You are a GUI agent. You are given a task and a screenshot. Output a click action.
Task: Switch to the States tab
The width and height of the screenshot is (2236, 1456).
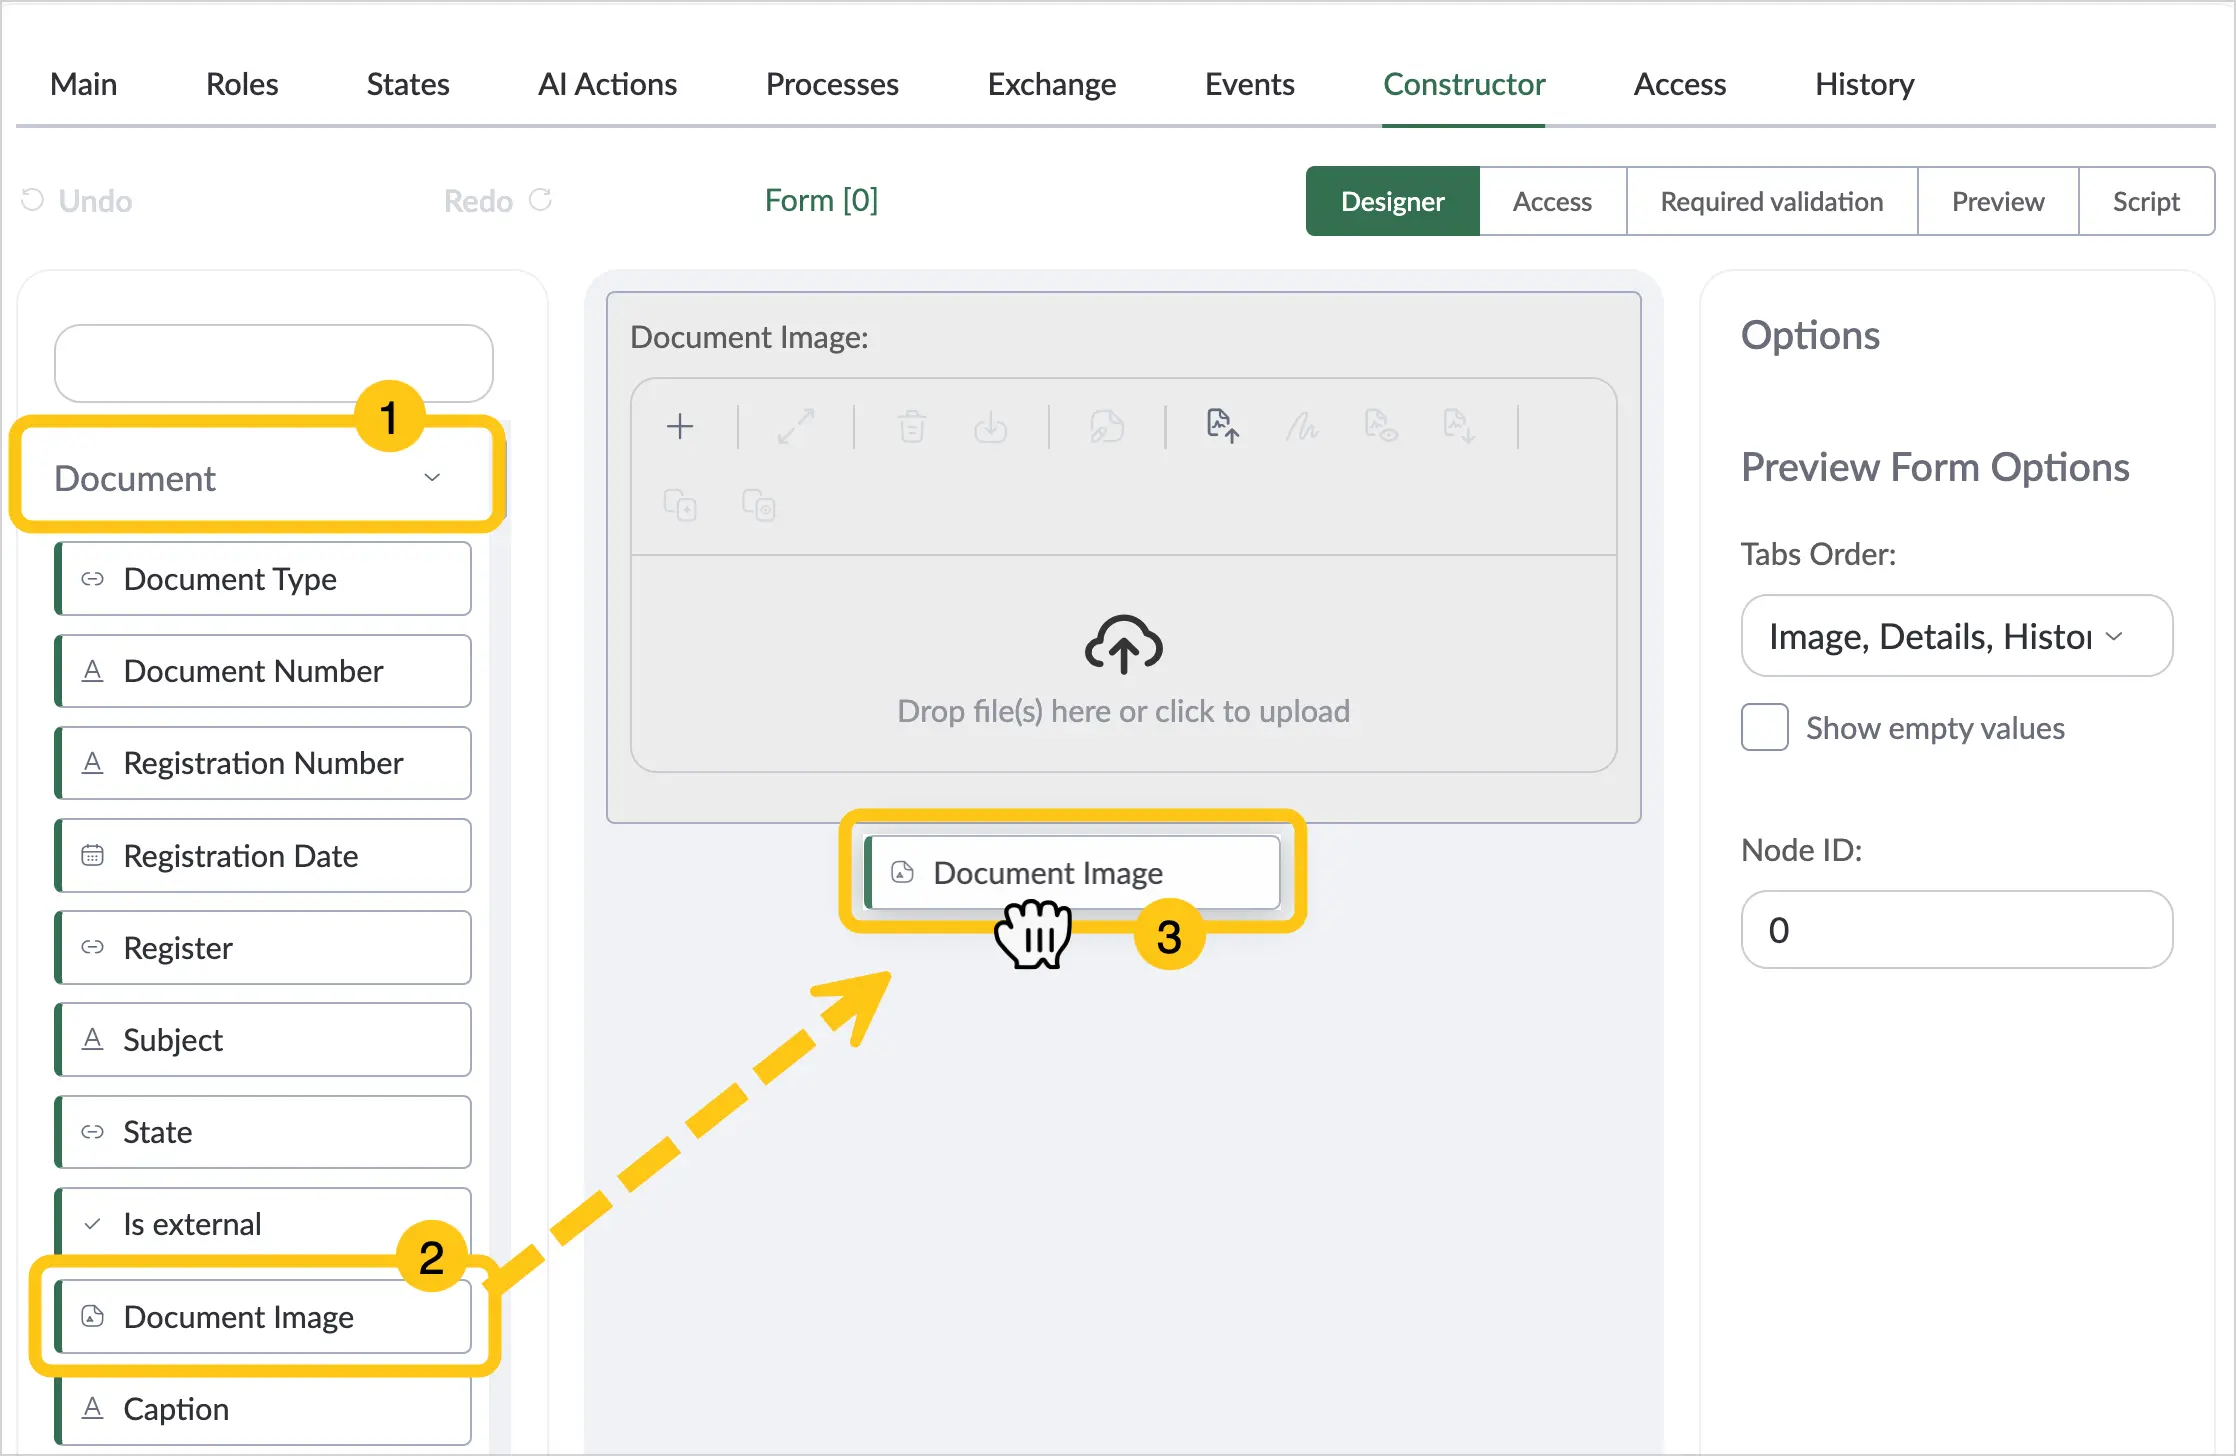click(x=408, y=84)
